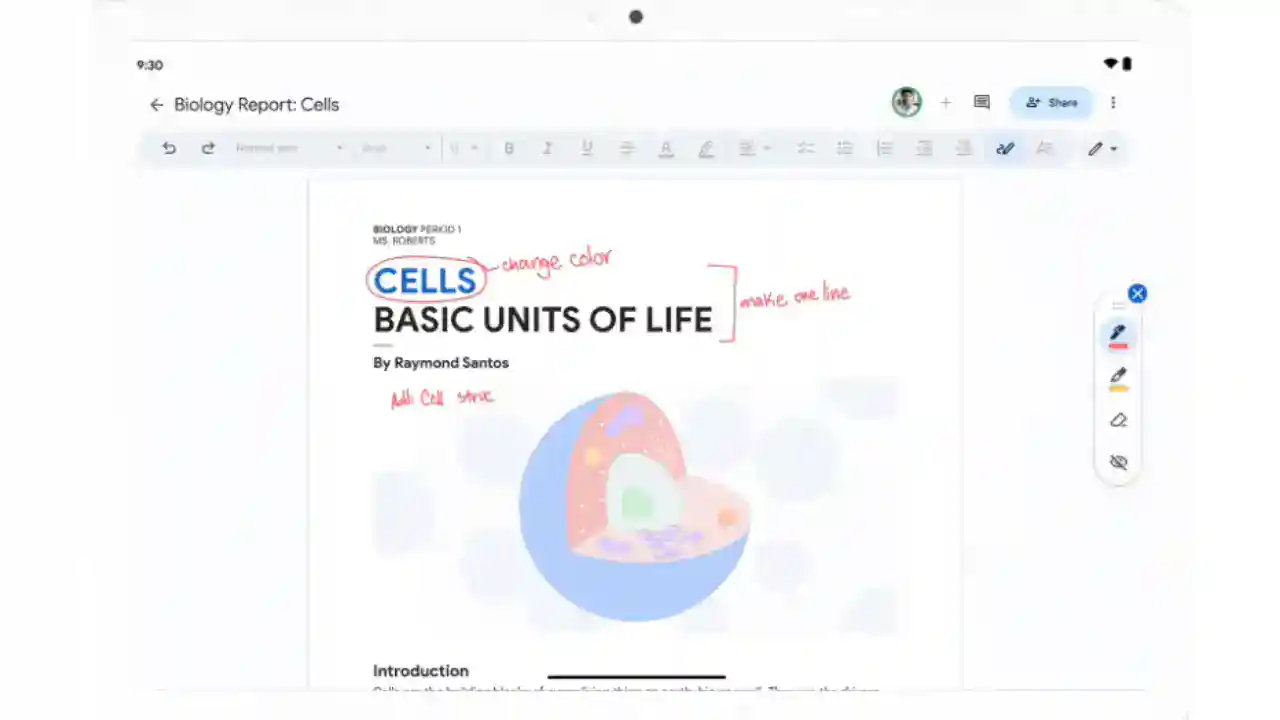Toggle bold formatting

pos(509,148)
